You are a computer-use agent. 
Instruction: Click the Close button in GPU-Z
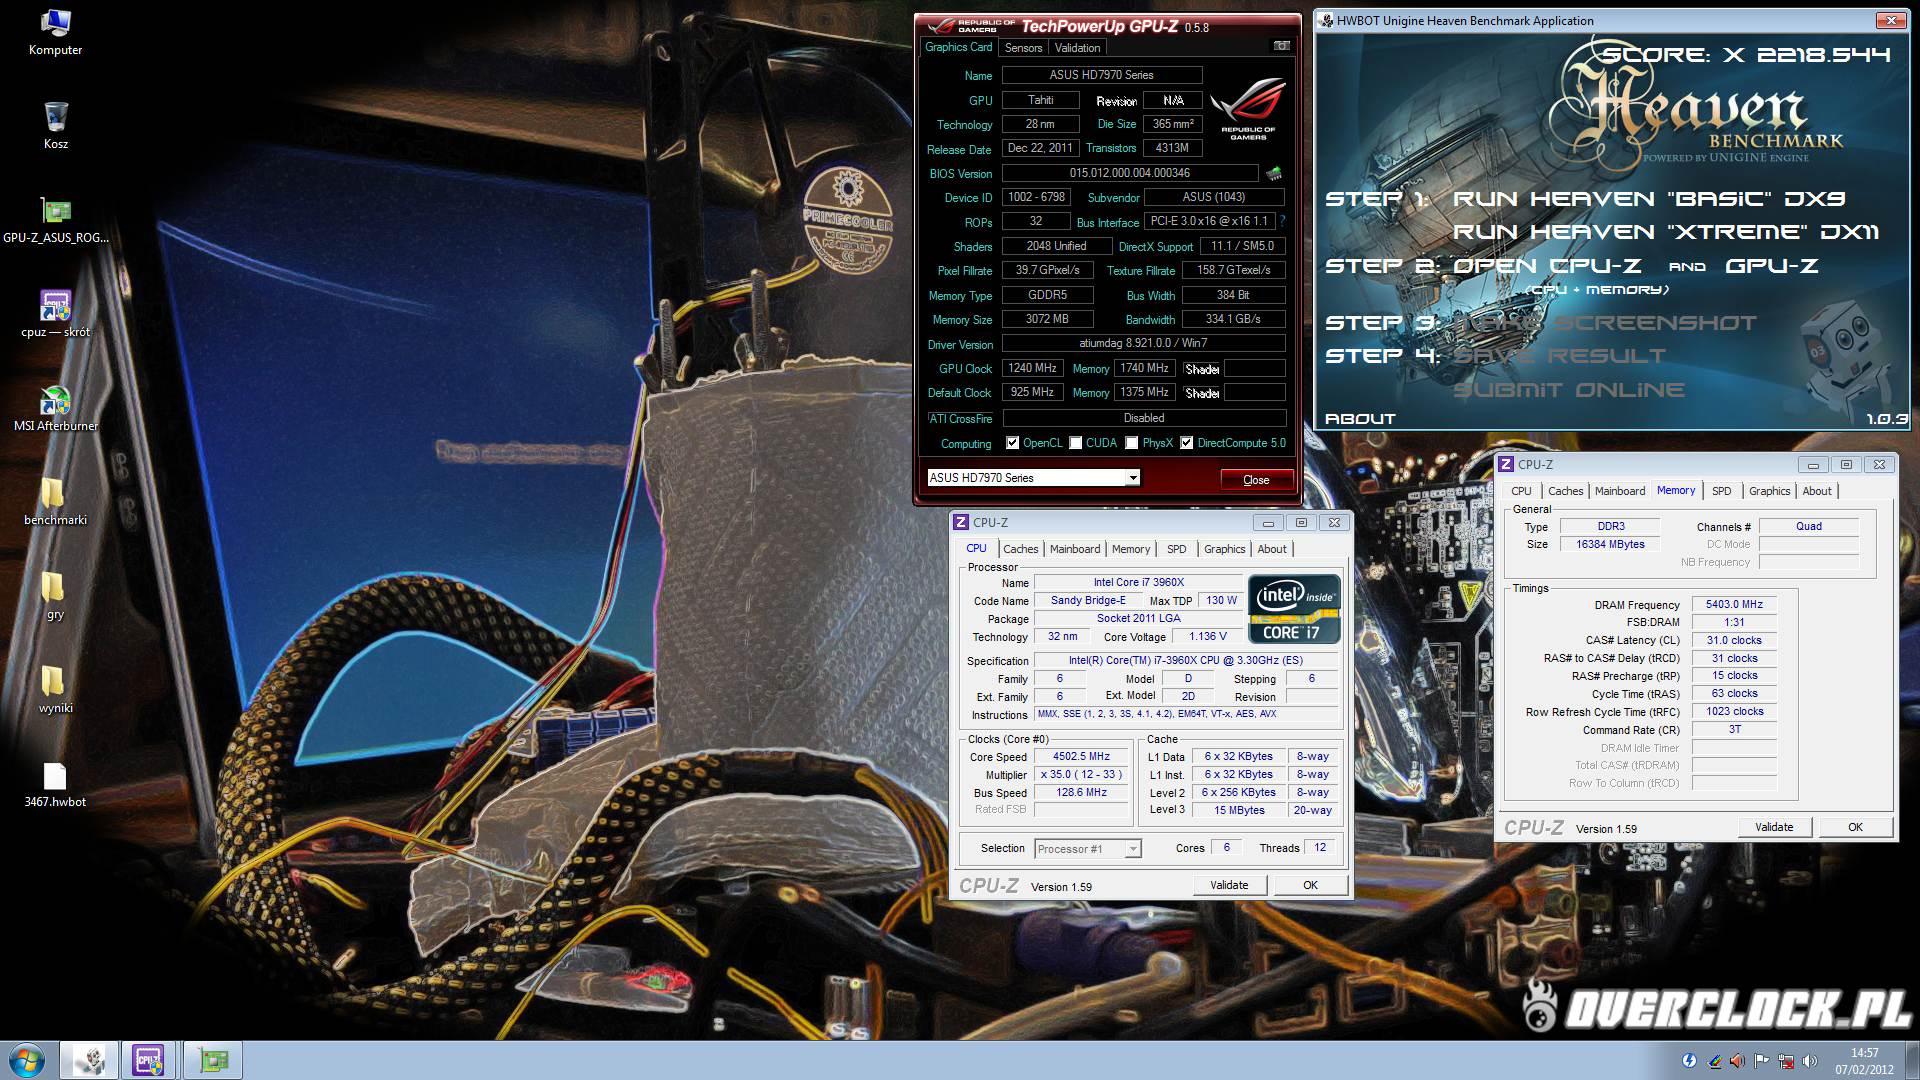tap(1256, 480)
